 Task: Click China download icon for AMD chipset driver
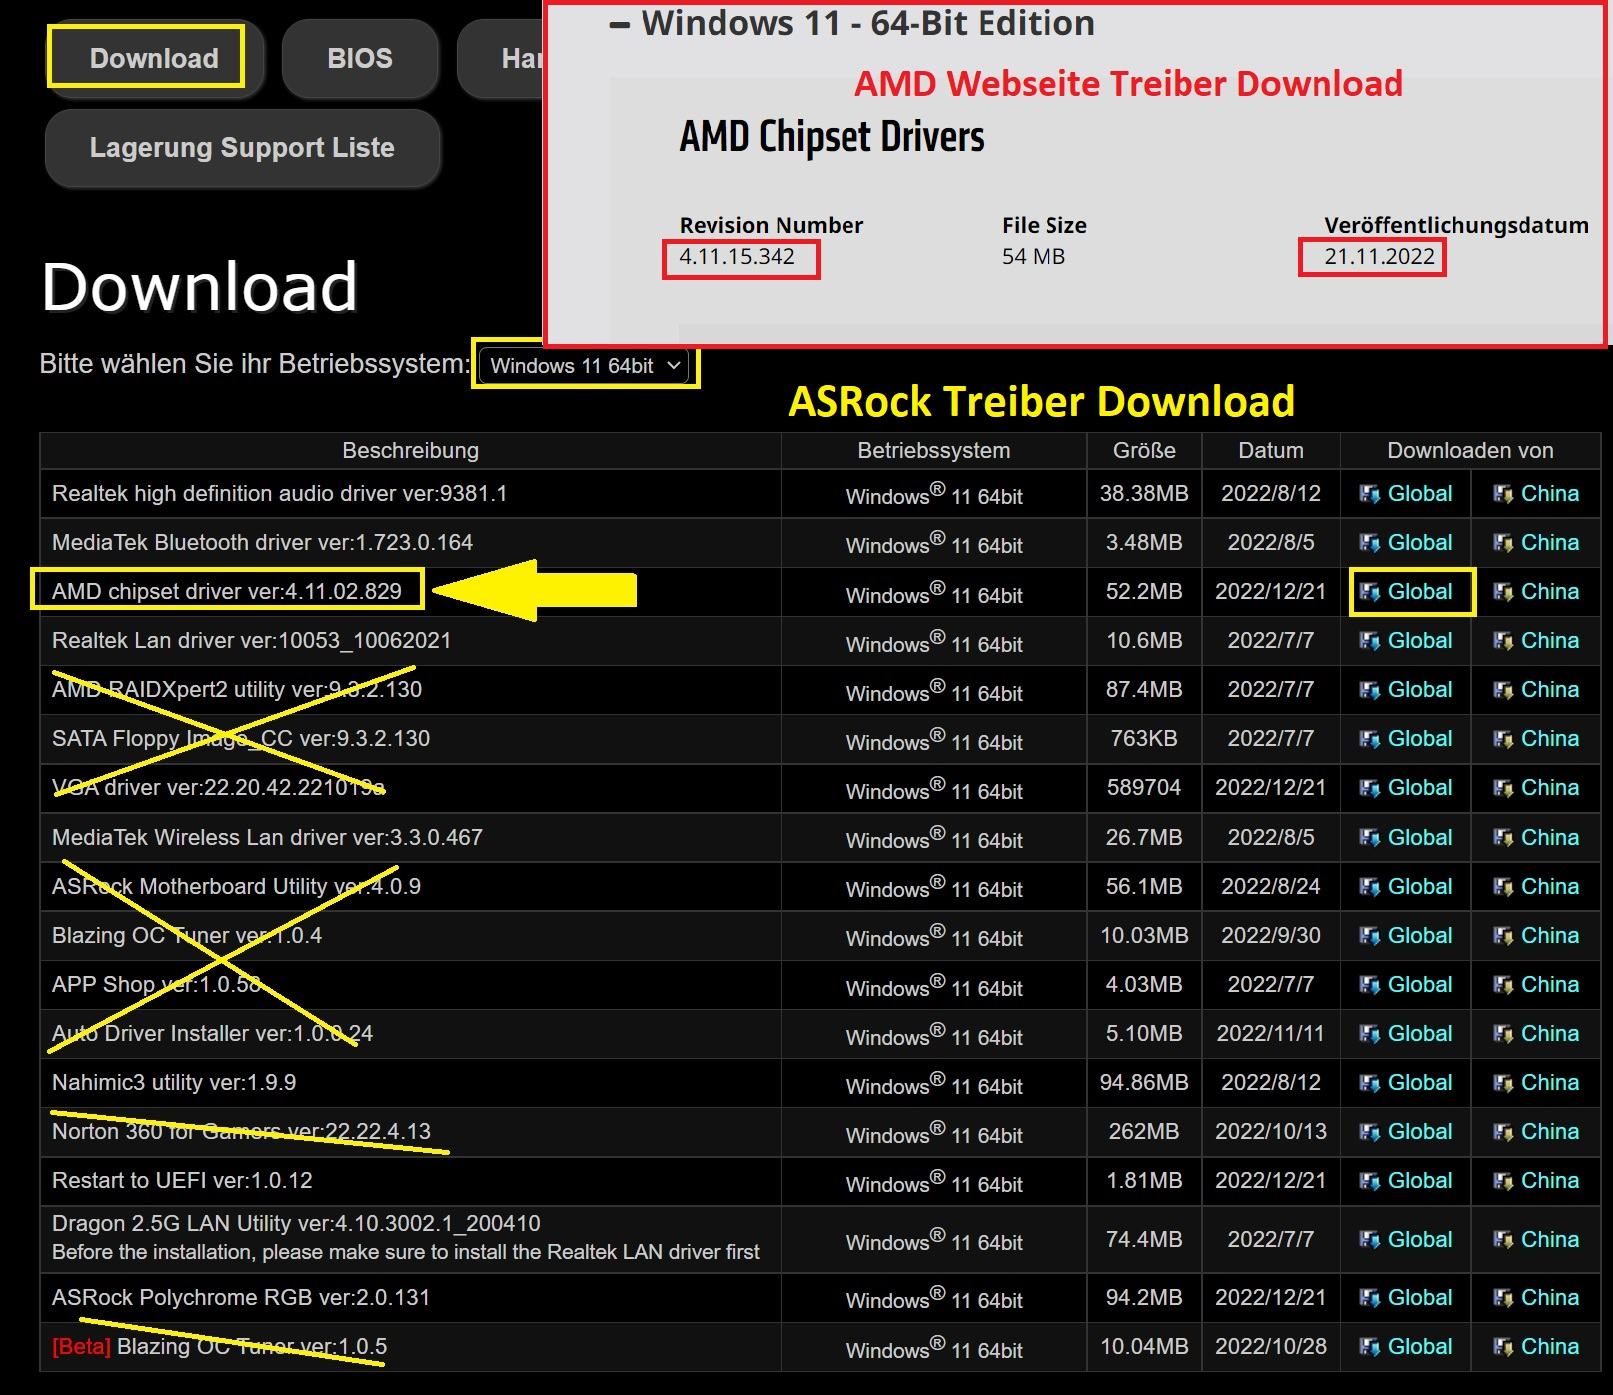[1502, 592]
